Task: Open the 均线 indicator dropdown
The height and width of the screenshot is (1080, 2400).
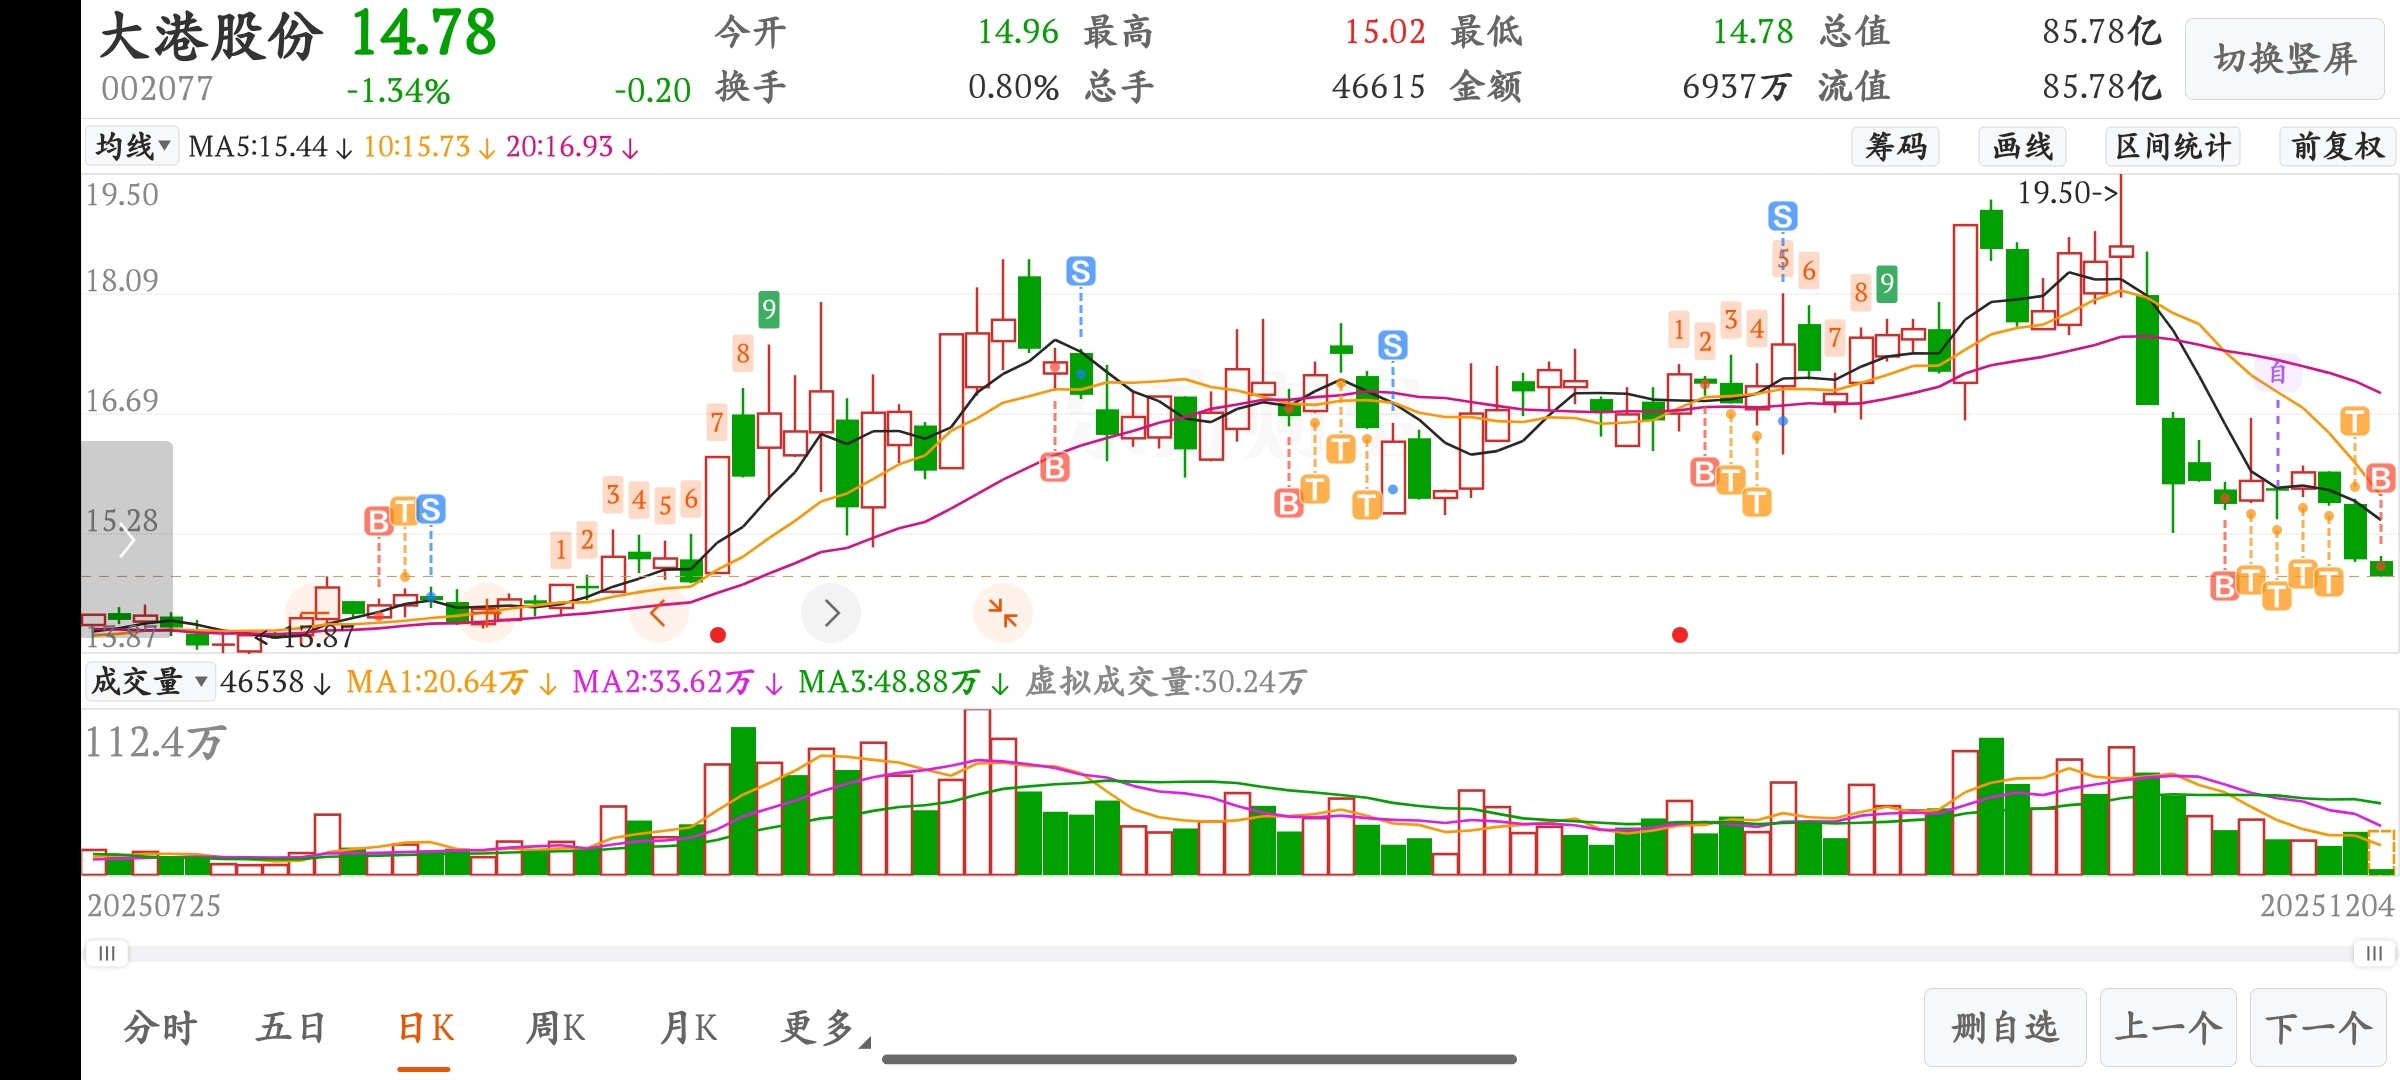Action: [132, 147]
